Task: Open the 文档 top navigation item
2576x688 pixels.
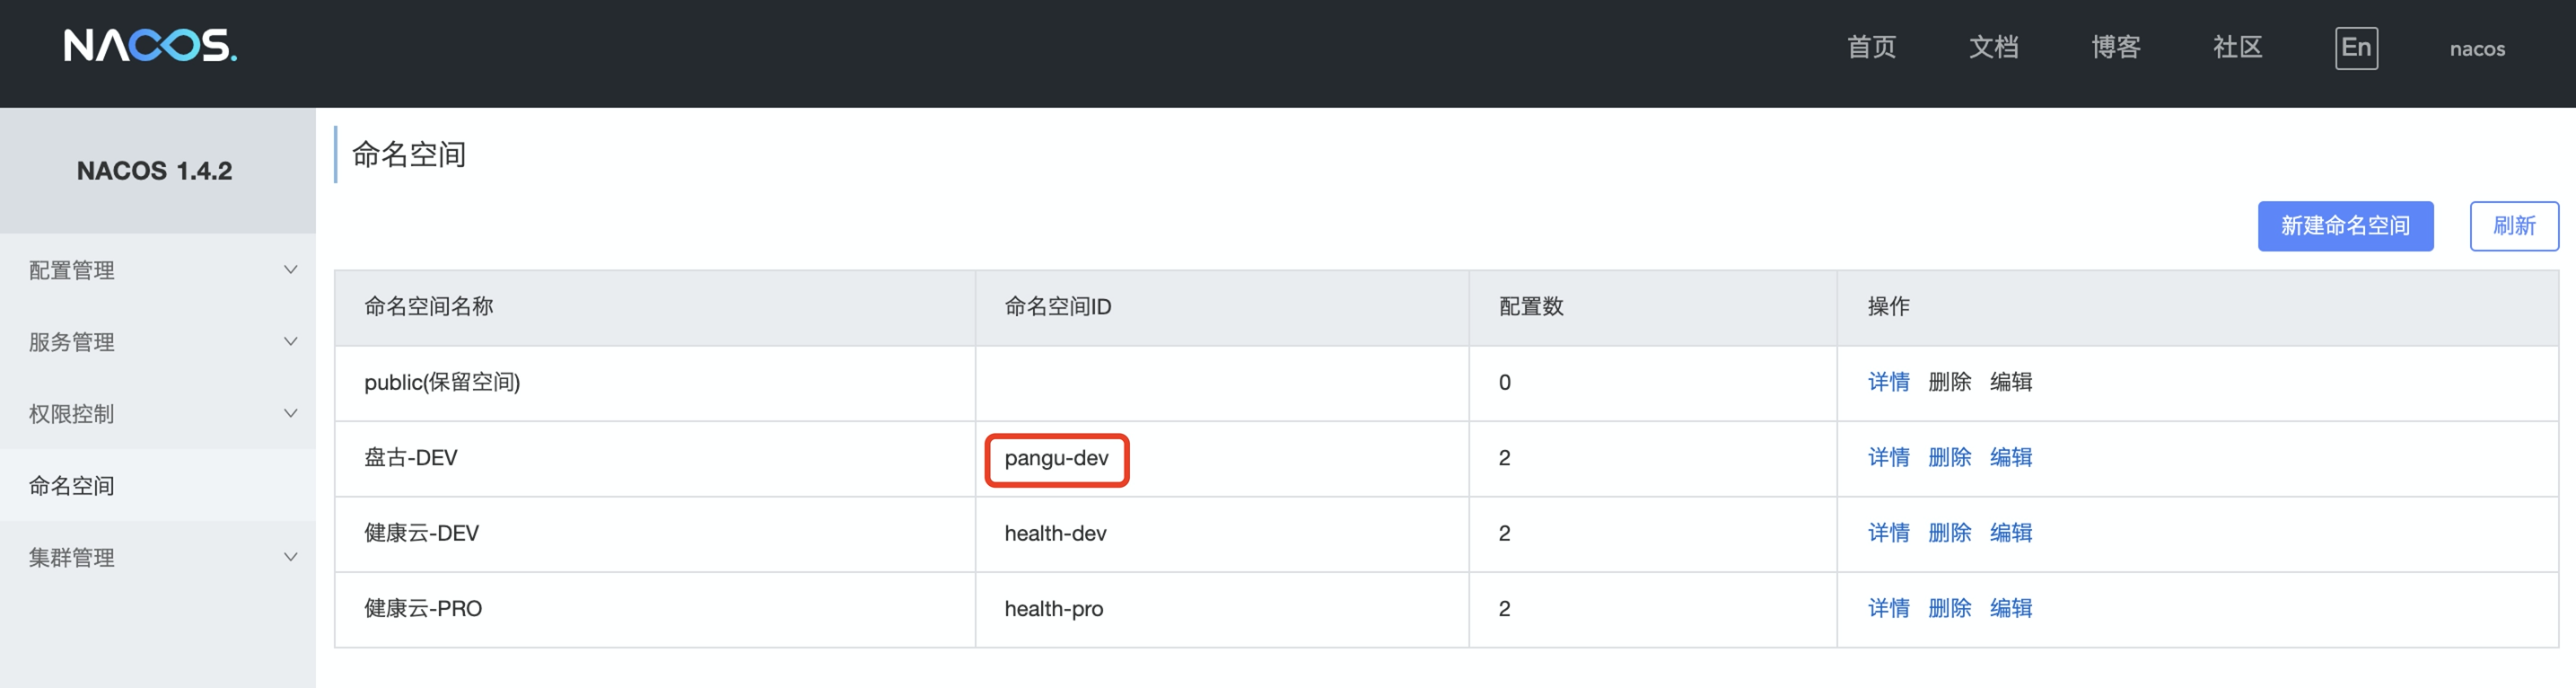Action: (x=1993, y=48)
